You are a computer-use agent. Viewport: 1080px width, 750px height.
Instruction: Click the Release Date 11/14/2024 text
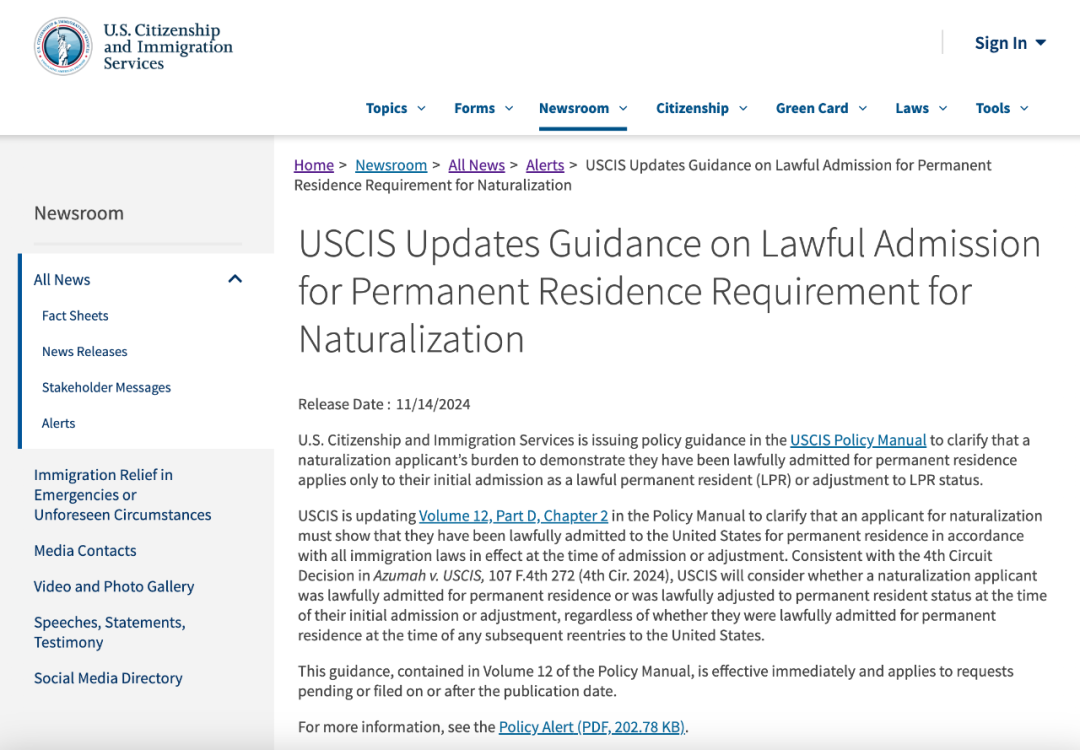point(384,404)
